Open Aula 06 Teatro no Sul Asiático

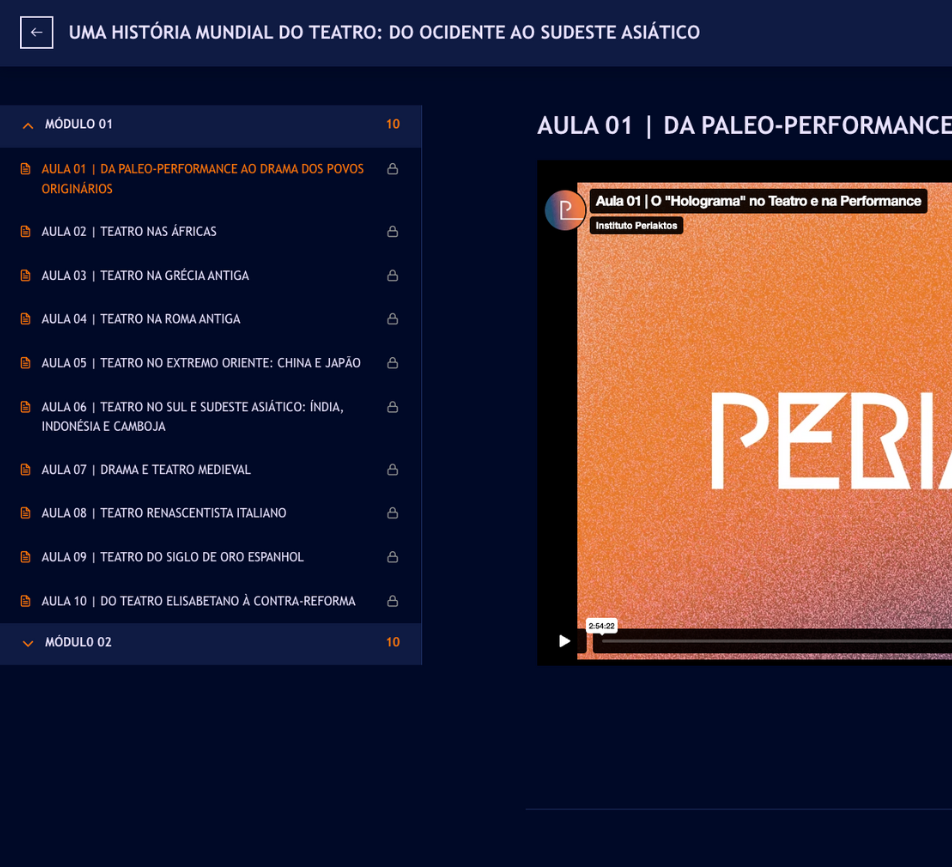tap(192, 416)
